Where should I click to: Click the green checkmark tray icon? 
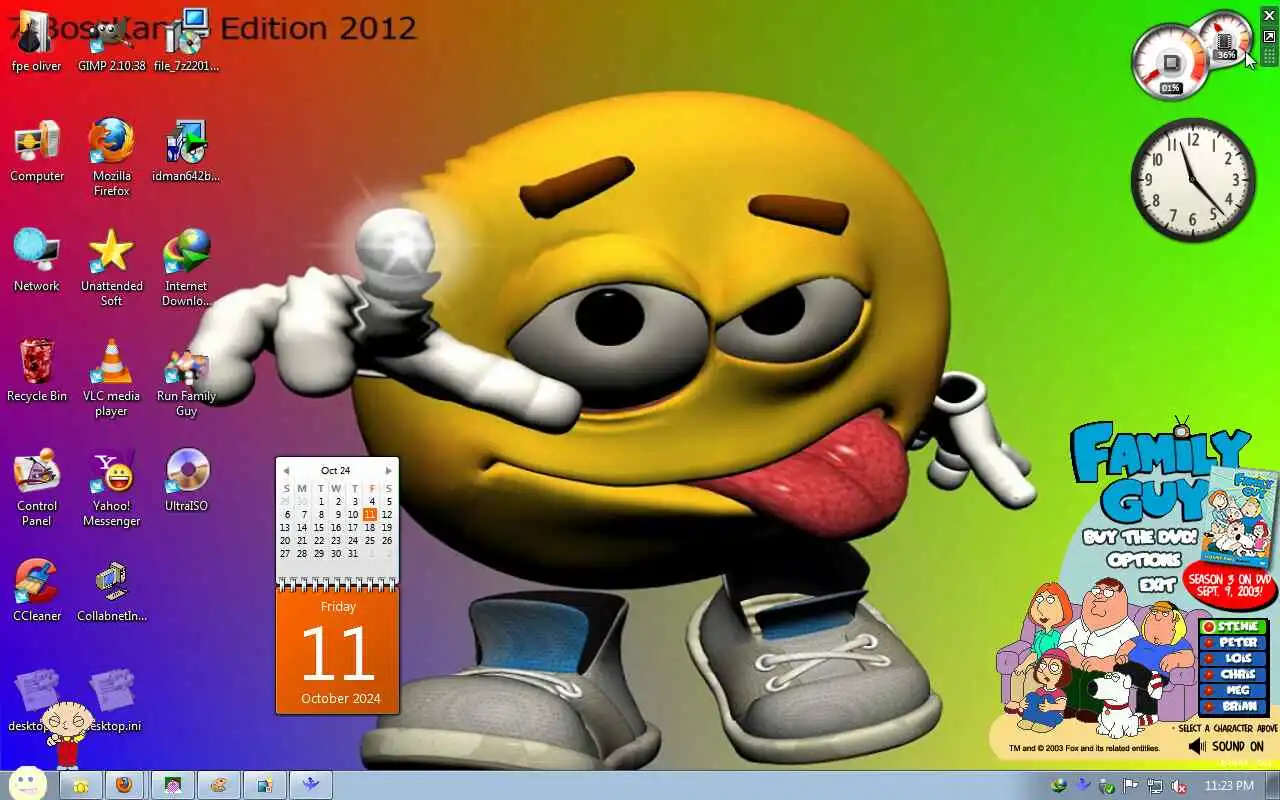coord(1107,786)
